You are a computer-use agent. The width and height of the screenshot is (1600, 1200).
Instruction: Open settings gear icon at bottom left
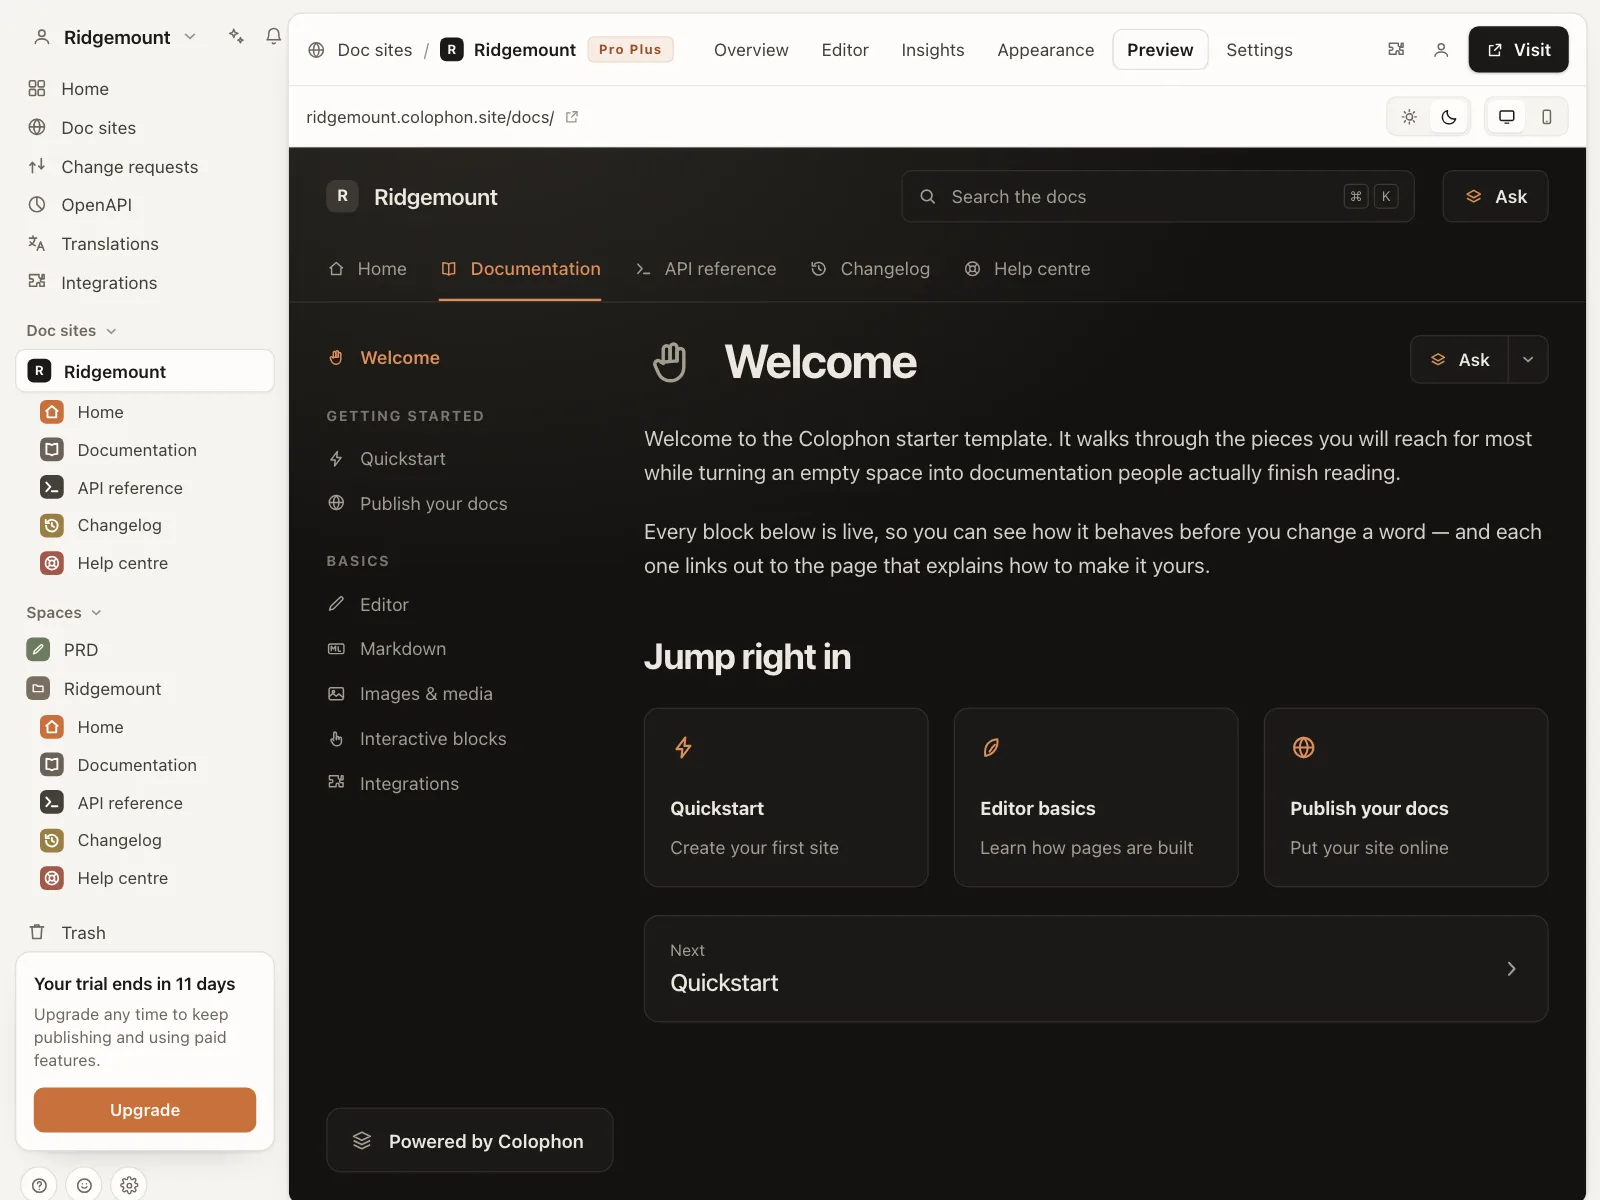tap(129, 1185)
